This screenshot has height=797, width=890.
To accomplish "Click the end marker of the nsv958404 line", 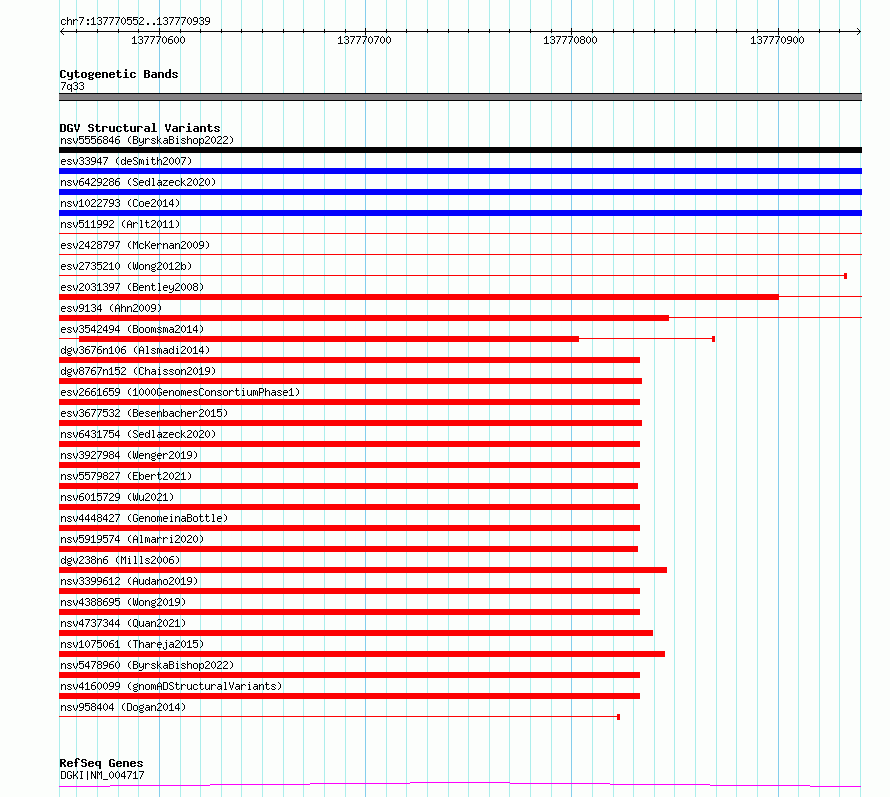I will click(619, 717).
